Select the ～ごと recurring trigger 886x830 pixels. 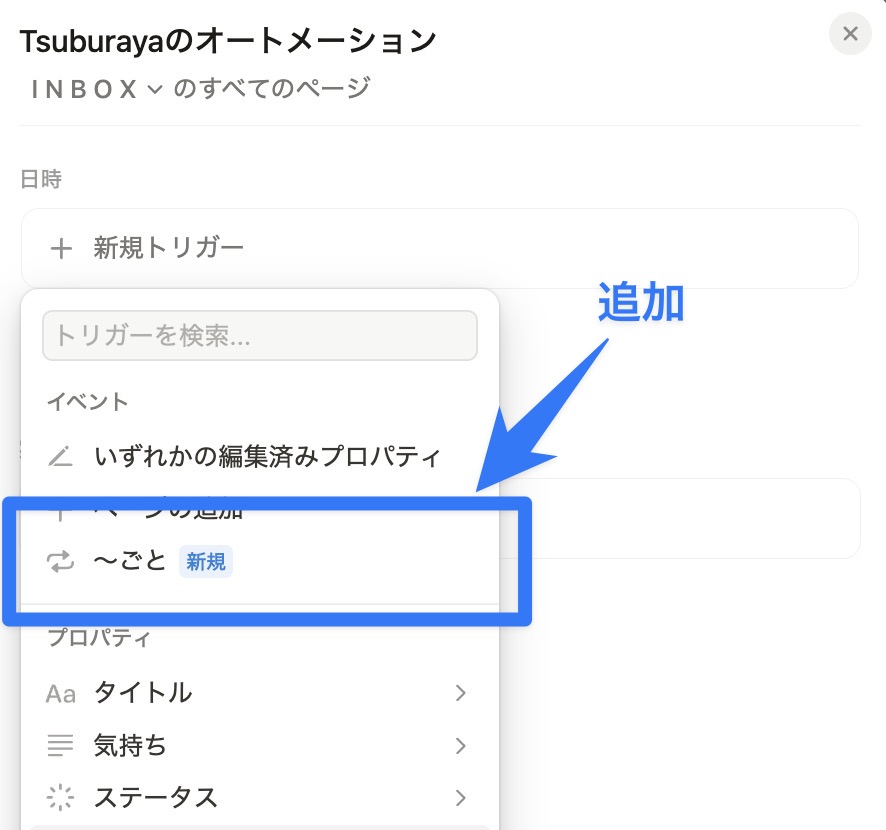(260, 561)
